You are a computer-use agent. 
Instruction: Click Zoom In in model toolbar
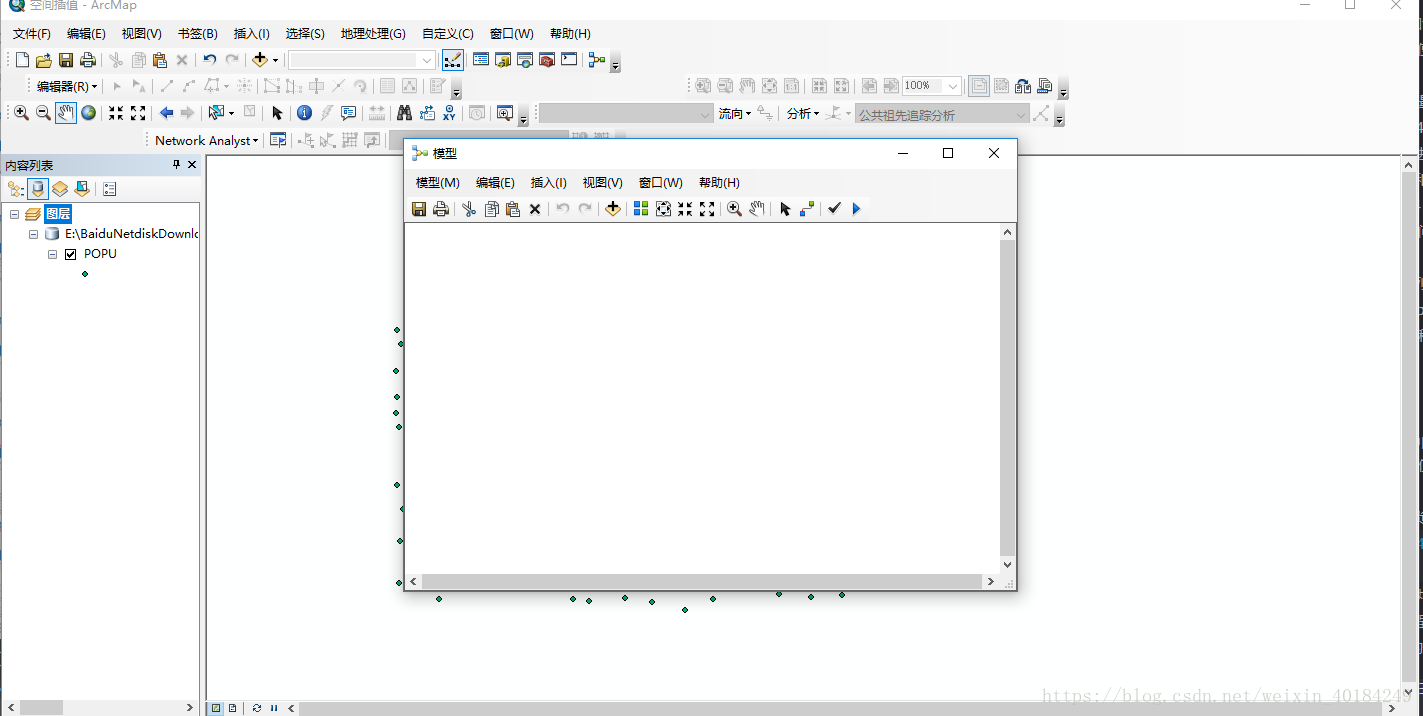[x=734, y=208]
